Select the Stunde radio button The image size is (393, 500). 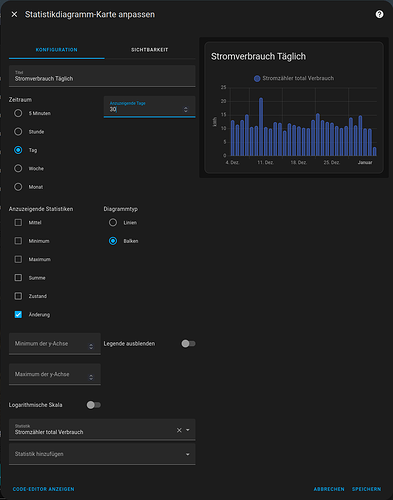tap(18, 132)
